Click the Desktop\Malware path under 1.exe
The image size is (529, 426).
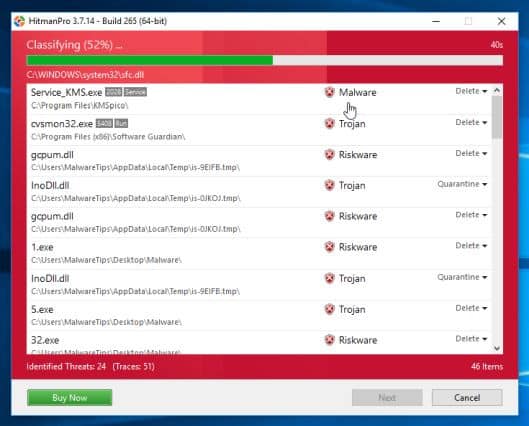point(106,260)
